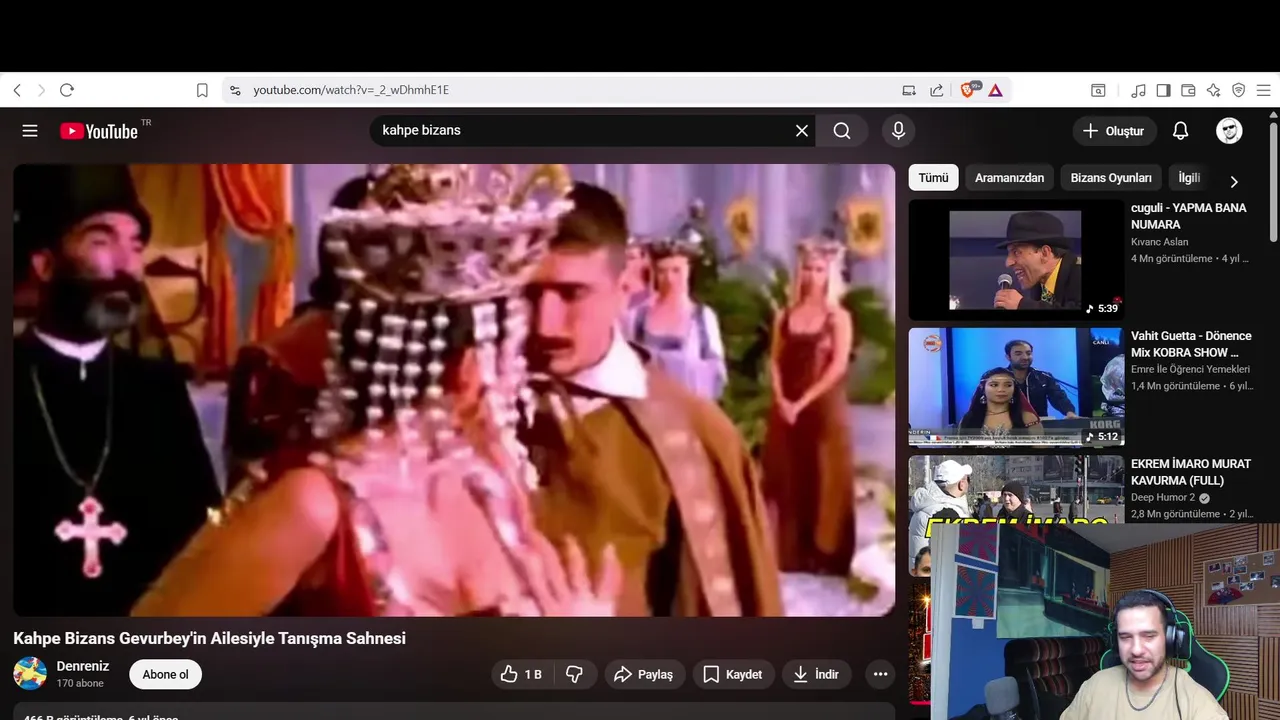Viewport: 1280px width, 720px height.
Task: Open Leo AI sparkle icon
Action: (x=1213, y=90)
